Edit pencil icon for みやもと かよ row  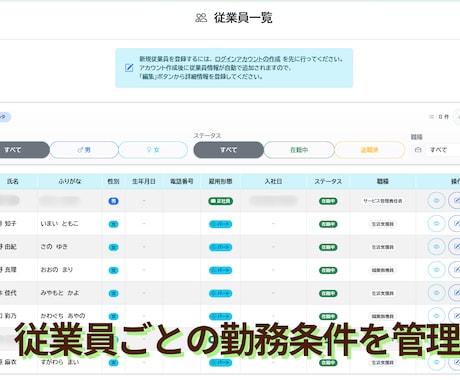(455, 293)
